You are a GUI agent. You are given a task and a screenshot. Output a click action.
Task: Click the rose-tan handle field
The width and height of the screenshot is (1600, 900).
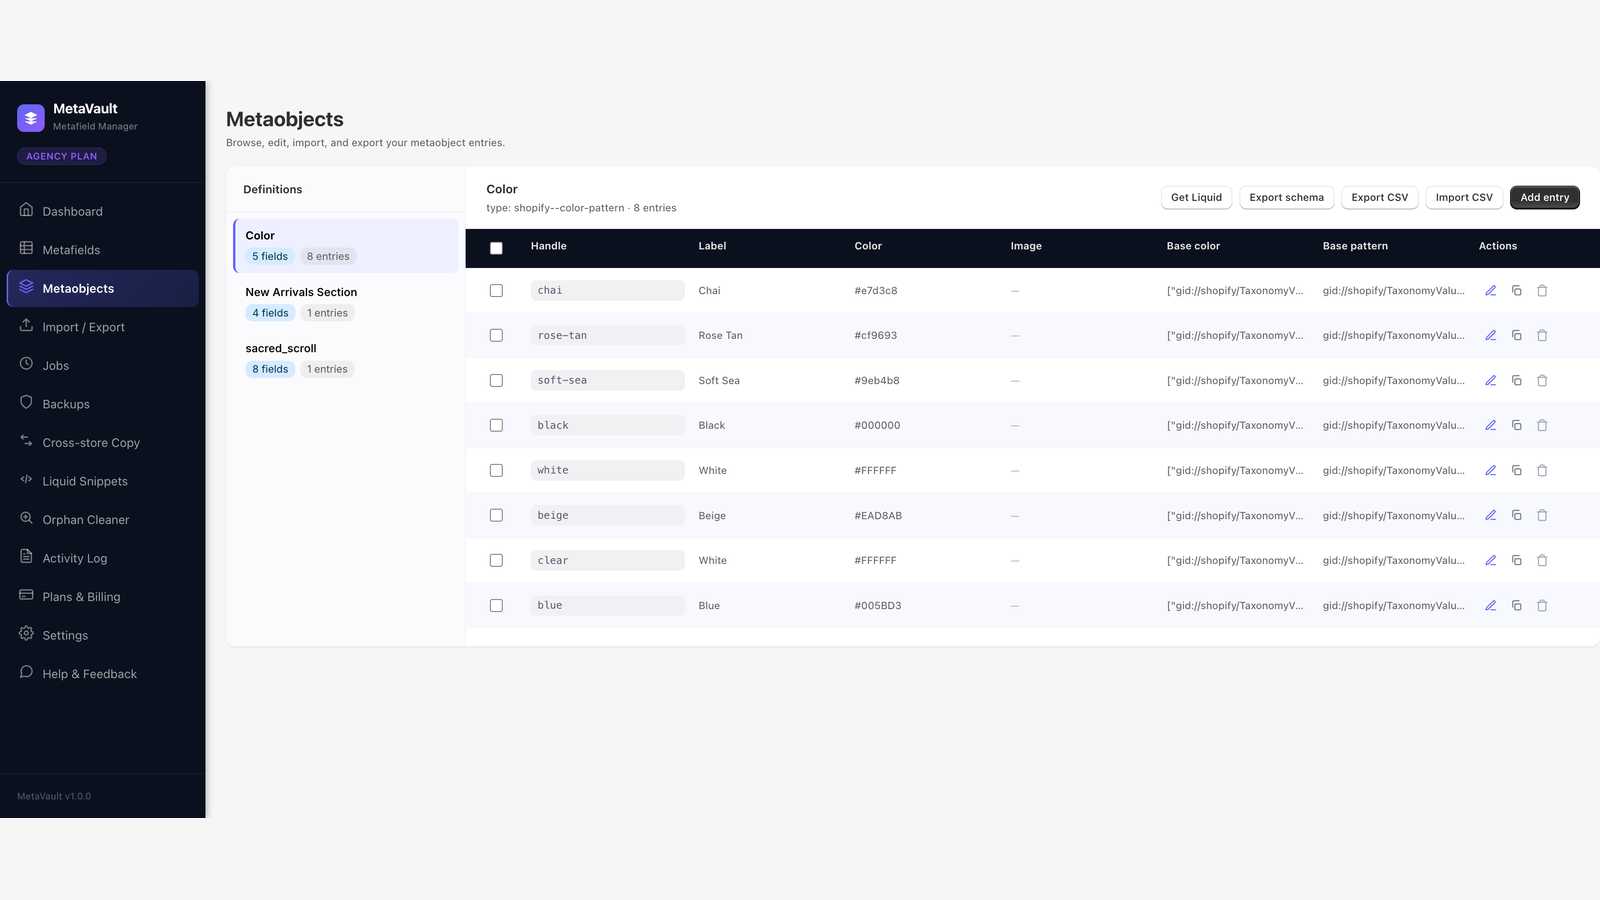pyautogui.click(x=607, y=336)
